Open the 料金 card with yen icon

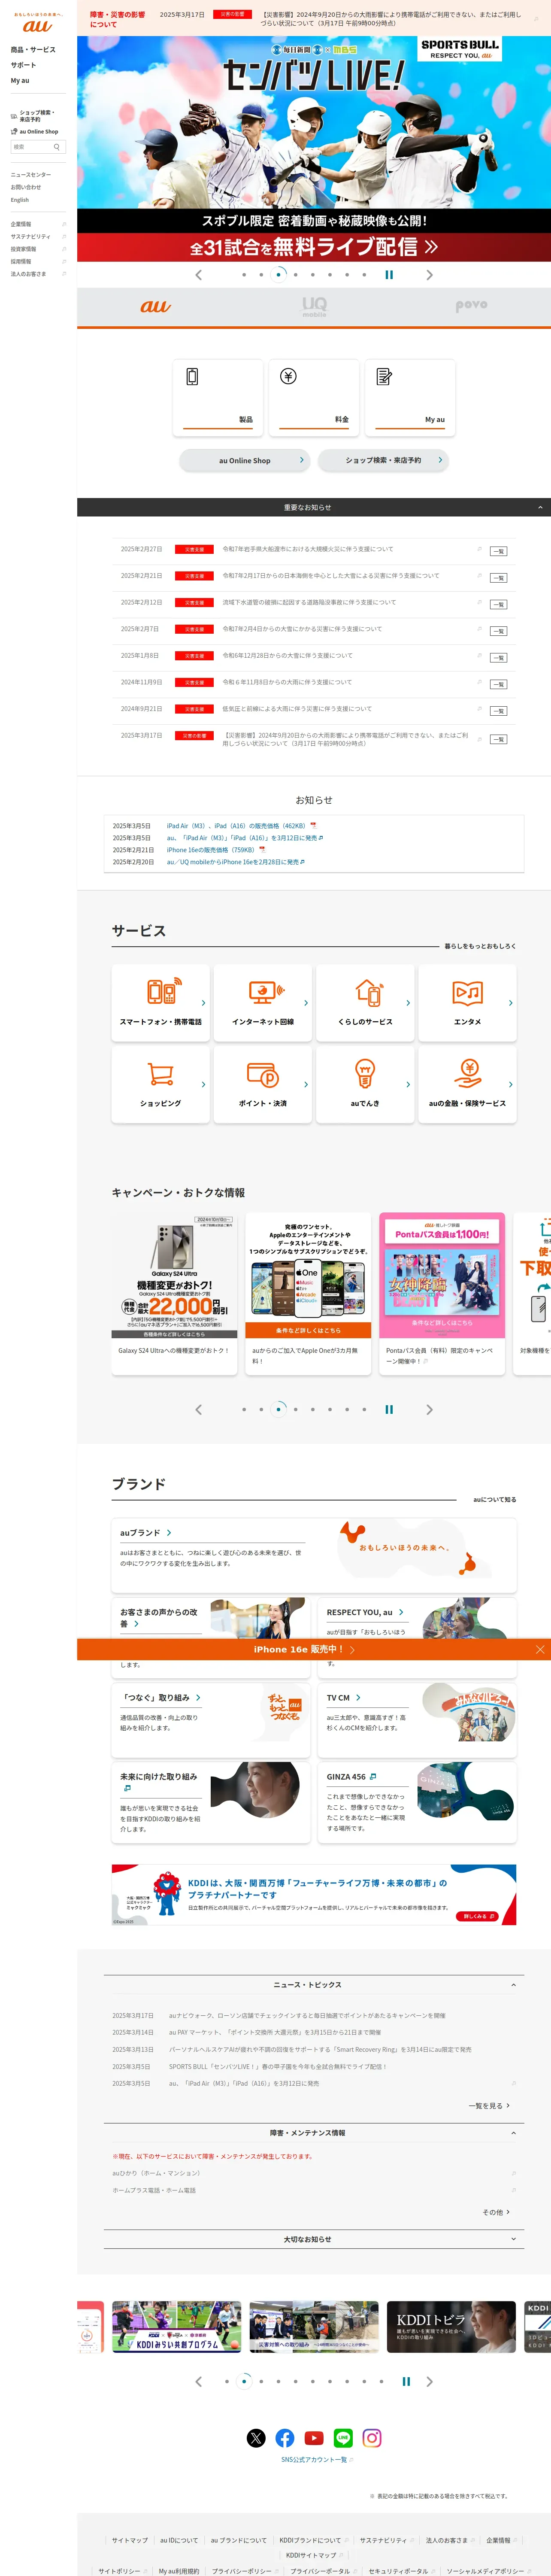tap(314, 398)
